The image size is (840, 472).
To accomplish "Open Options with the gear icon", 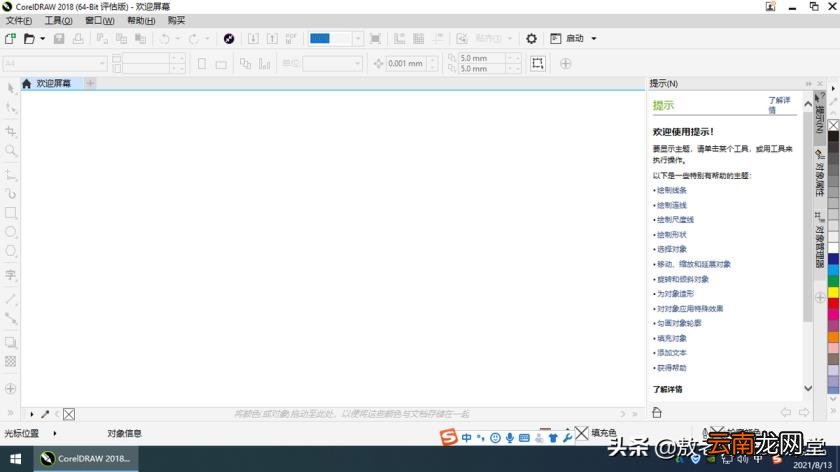I will coord(531,39).
